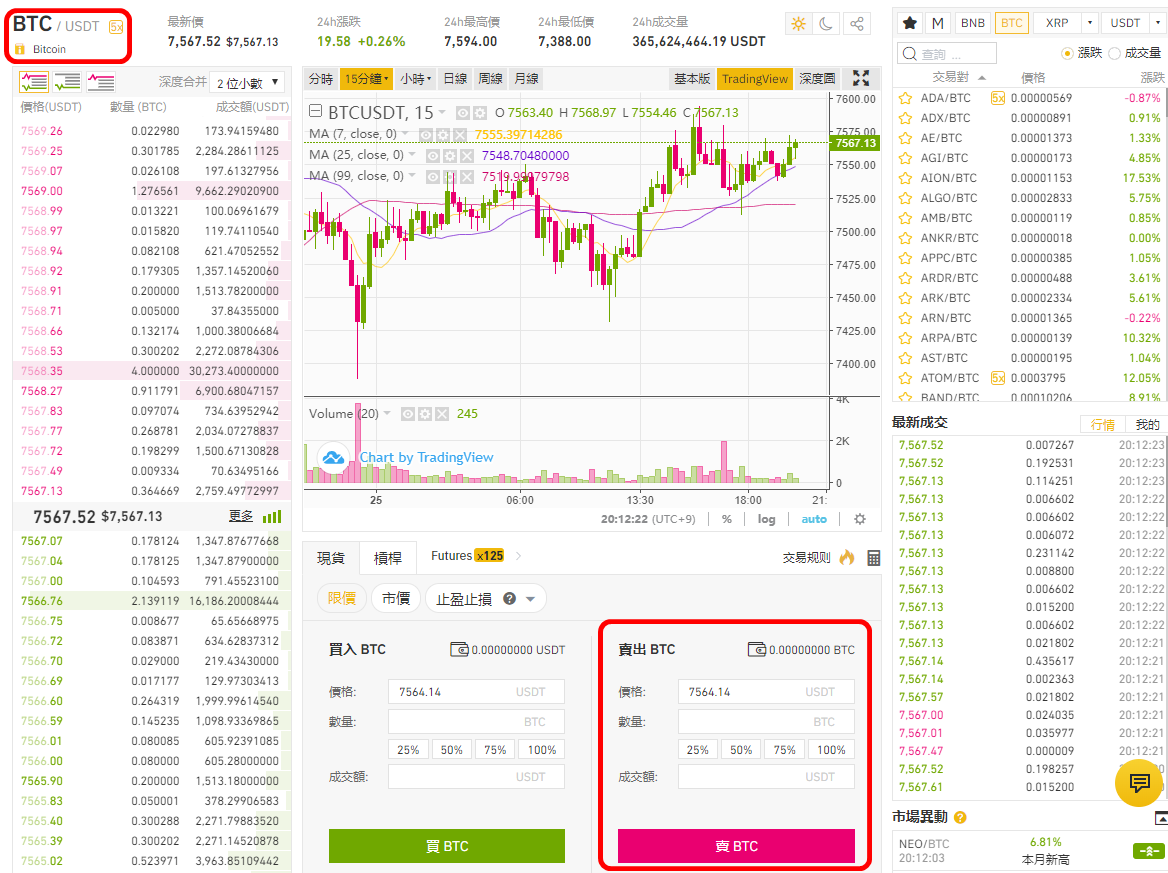Image resolution: width=1168 pixels, height=873 pixels.
Task: Select the 成交量 radio button
Action: (1114, 53)
